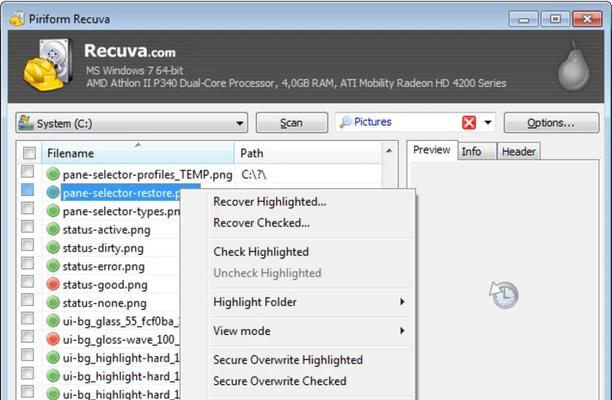The image size is (612, 400).
Task: Click the magnifier icon in Pictures filter box
Action: 345,122
